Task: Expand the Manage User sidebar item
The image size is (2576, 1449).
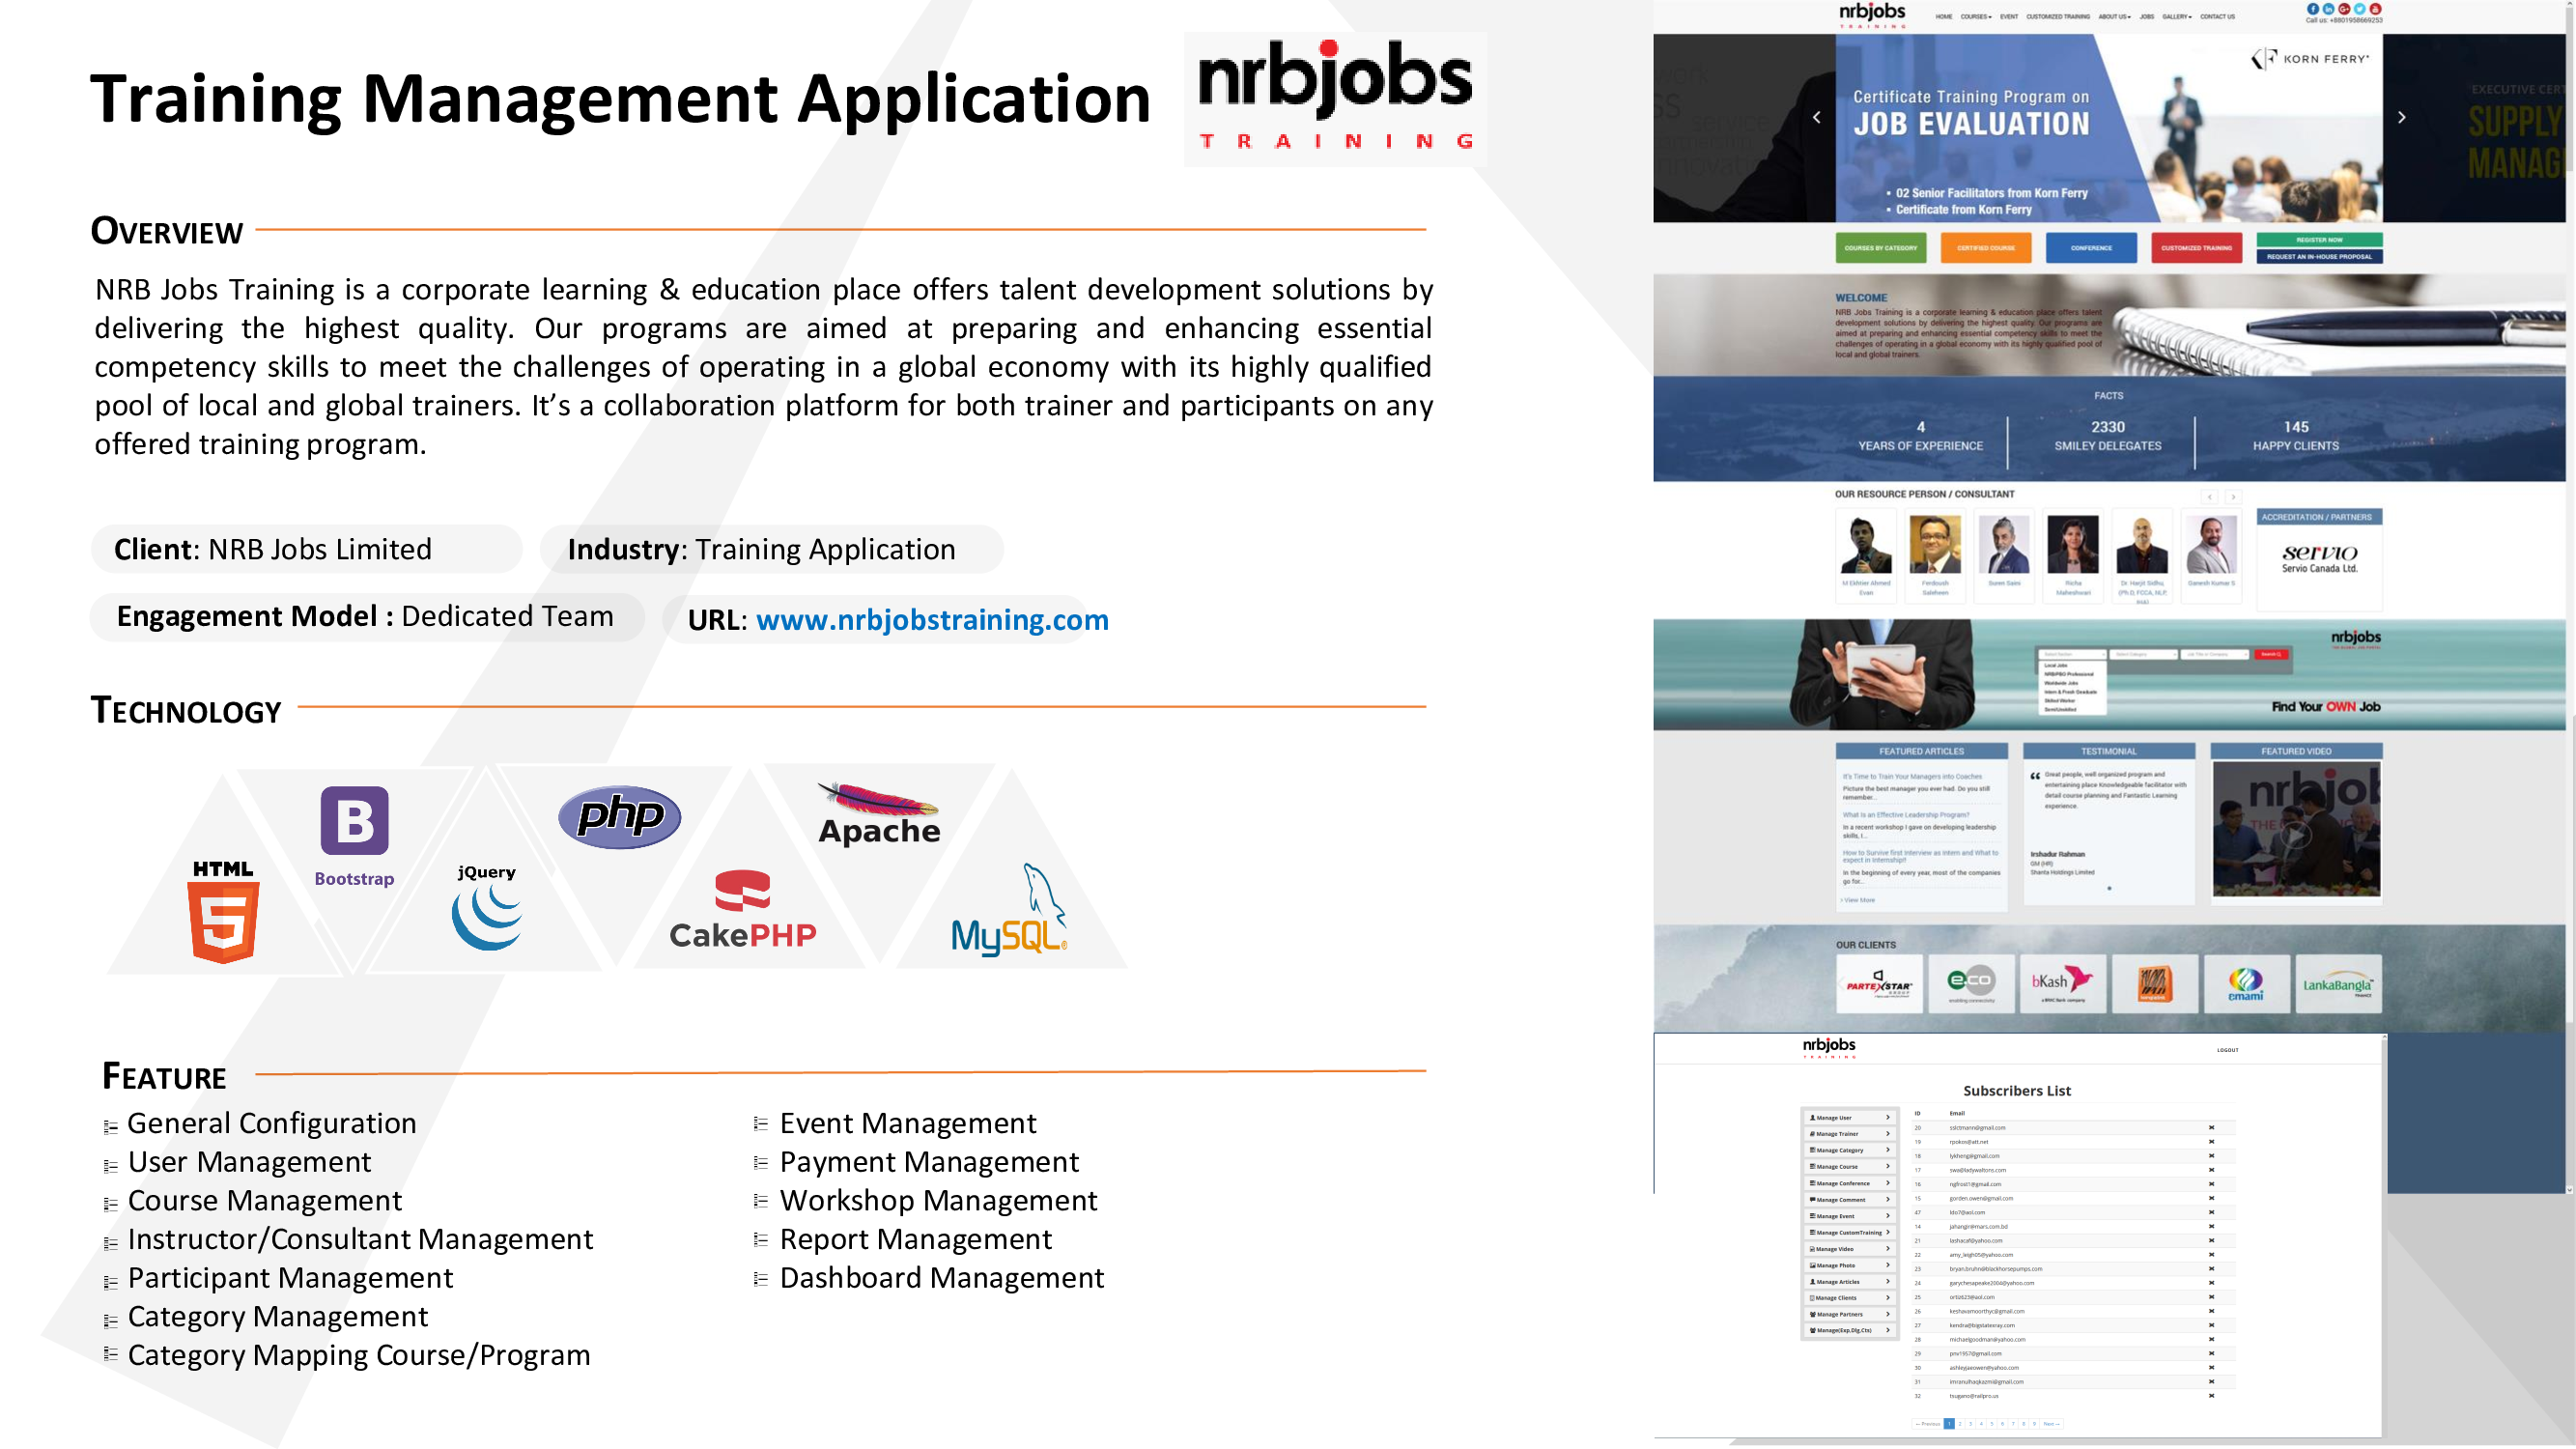Action: (x=1850, y=1118)
